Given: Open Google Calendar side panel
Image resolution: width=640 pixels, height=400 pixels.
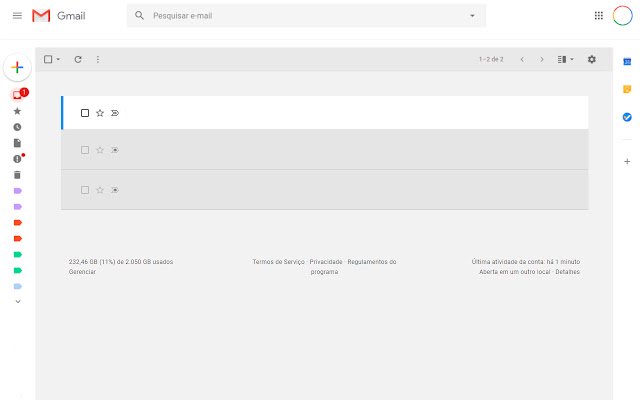Looking at the screenshot, I should [x=627, y=62].
